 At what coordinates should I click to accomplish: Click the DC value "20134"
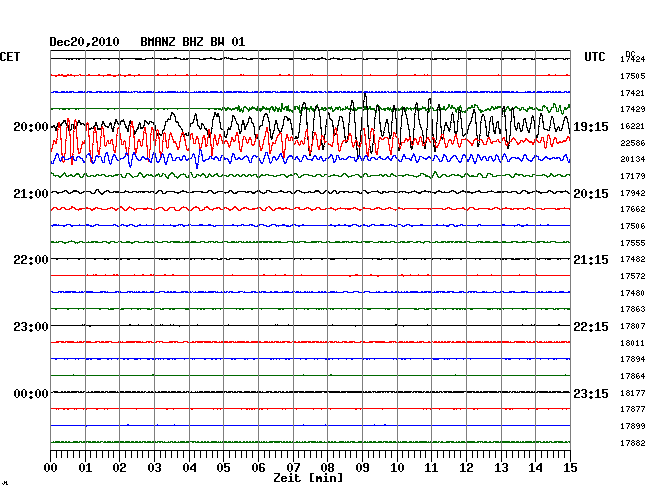[633, 159]
